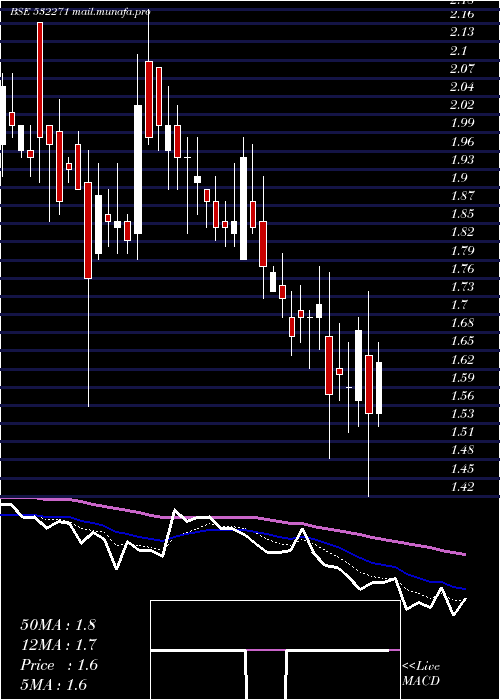Click the 2.13 price axis label
This screenshot has height=700, width=500.
click(462, 32)
